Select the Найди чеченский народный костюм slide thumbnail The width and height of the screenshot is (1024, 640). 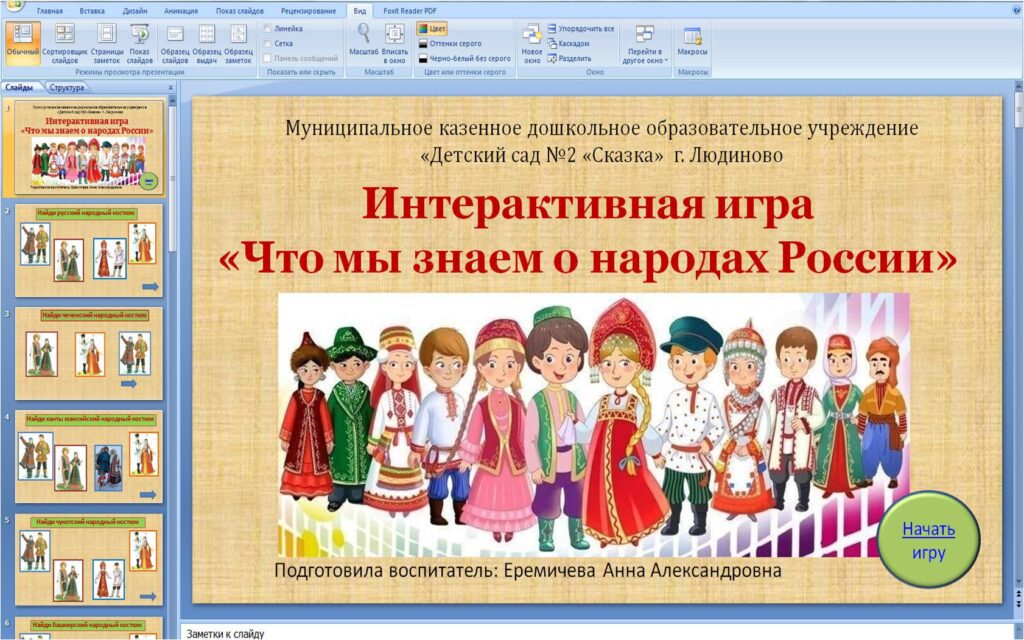pyautogui.click(x=89, y=353)
